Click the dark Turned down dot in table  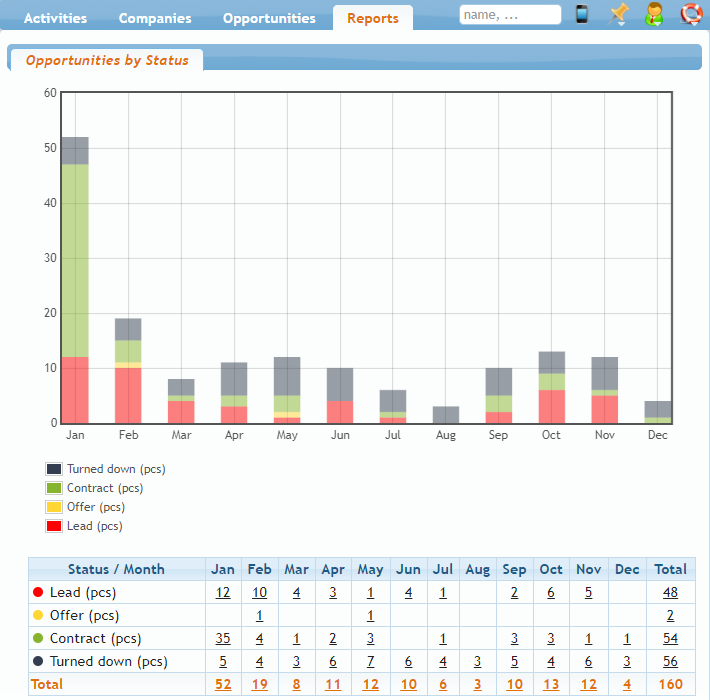coord(38,662)
